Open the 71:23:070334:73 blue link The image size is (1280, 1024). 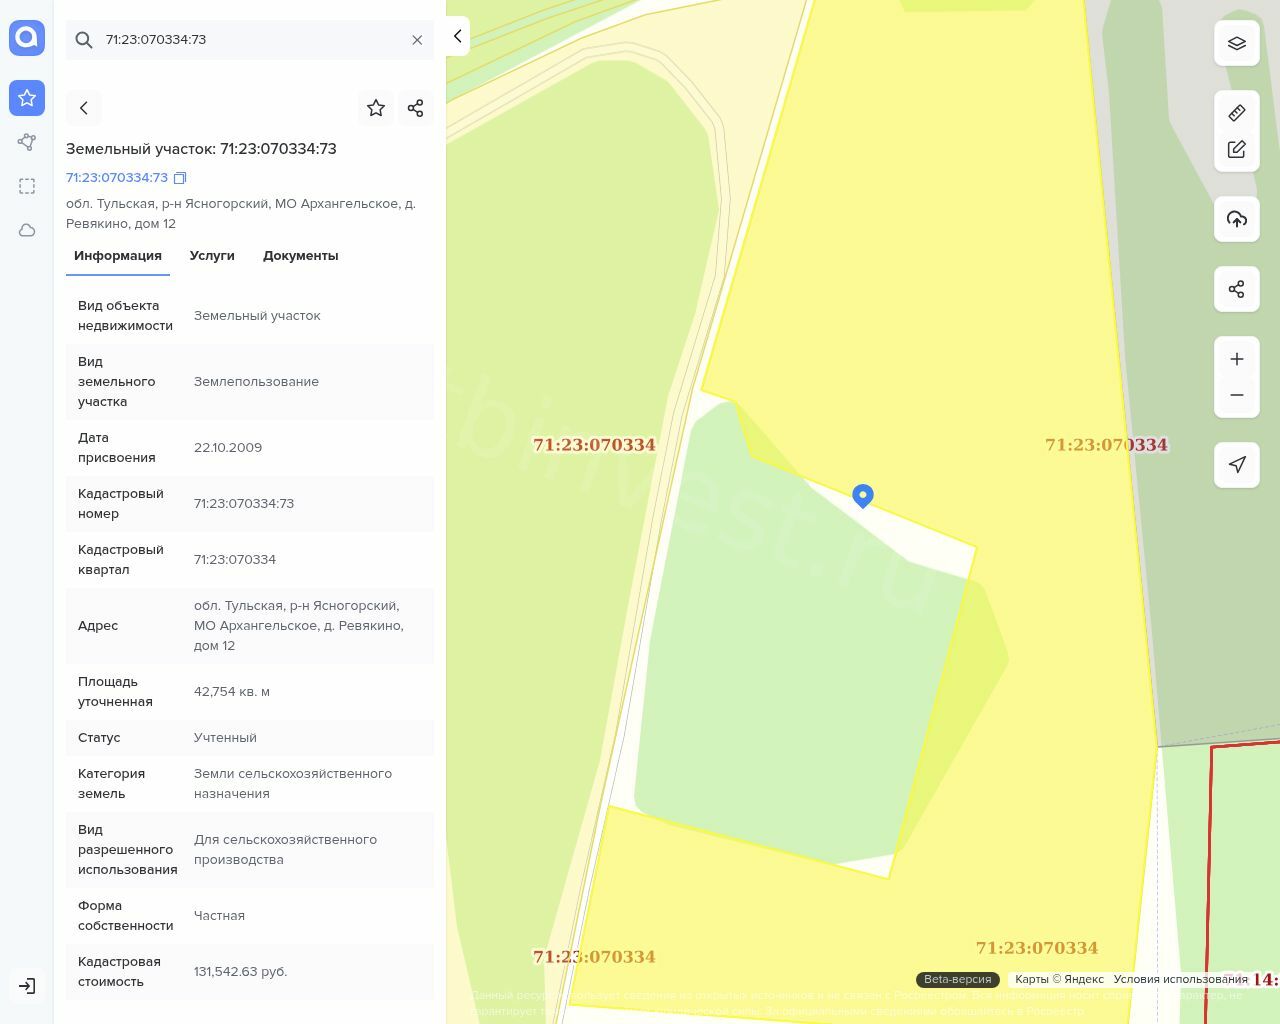(117, 178)
